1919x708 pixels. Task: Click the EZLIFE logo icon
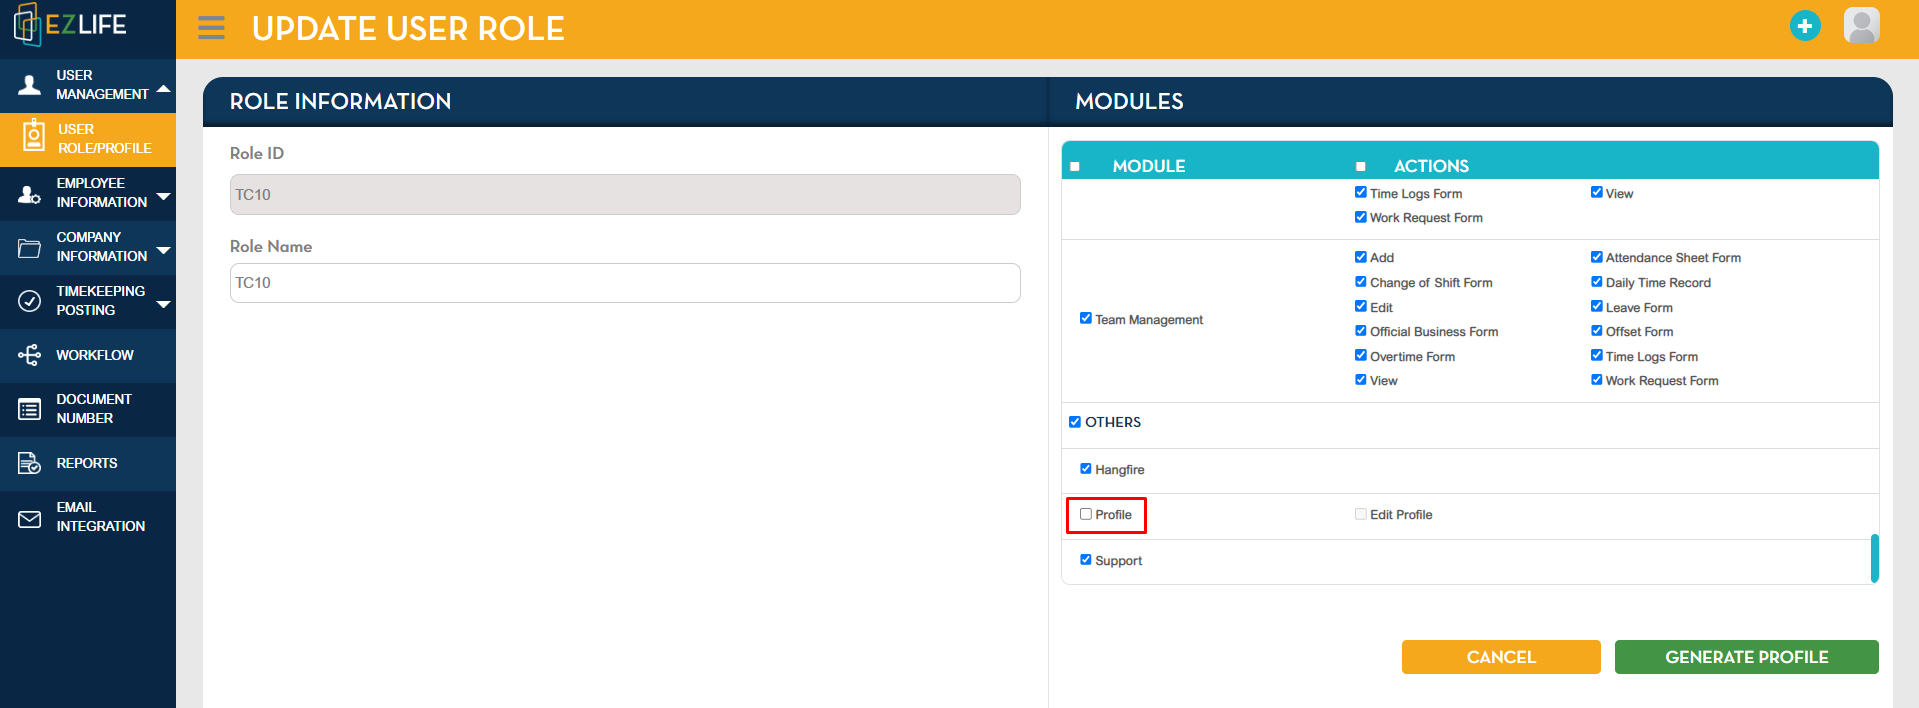coord(27,25)
